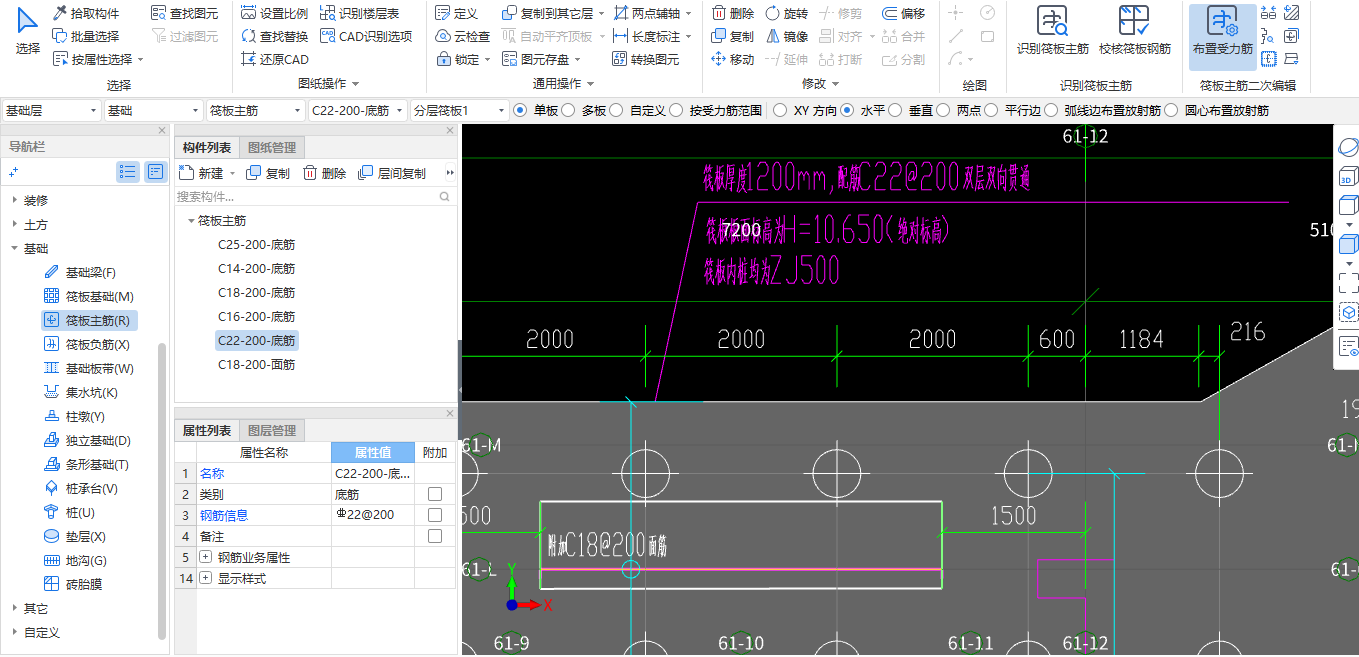
Task: Select C18-200-面筋 in component list
Action: [x=257, y=365]
